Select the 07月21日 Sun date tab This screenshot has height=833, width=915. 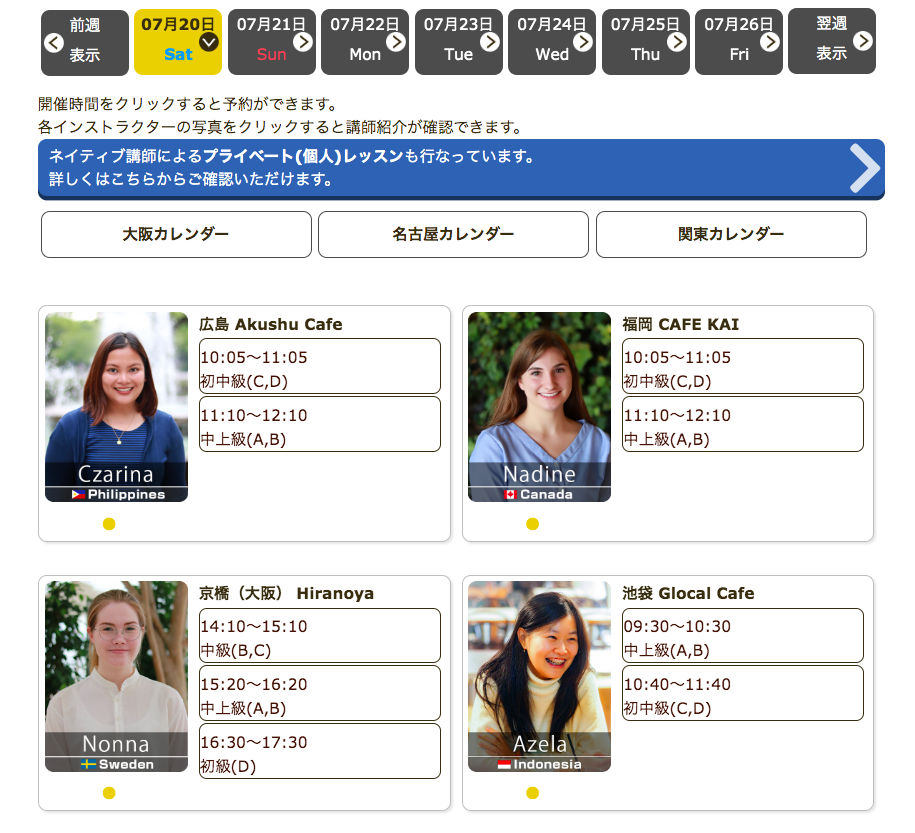coord(271,42)
